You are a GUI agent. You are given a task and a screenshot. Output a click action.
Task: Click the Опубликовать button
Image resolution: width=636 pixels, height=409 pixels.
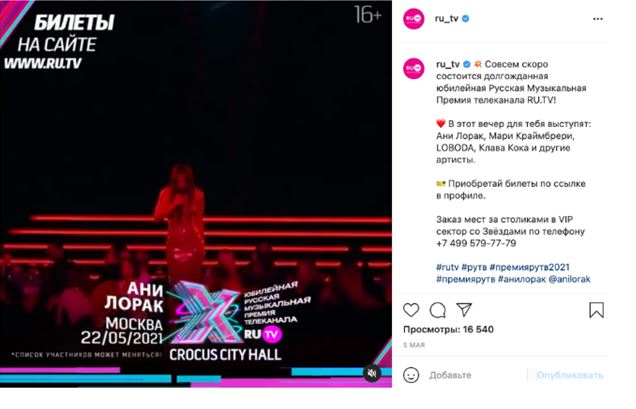569,375
